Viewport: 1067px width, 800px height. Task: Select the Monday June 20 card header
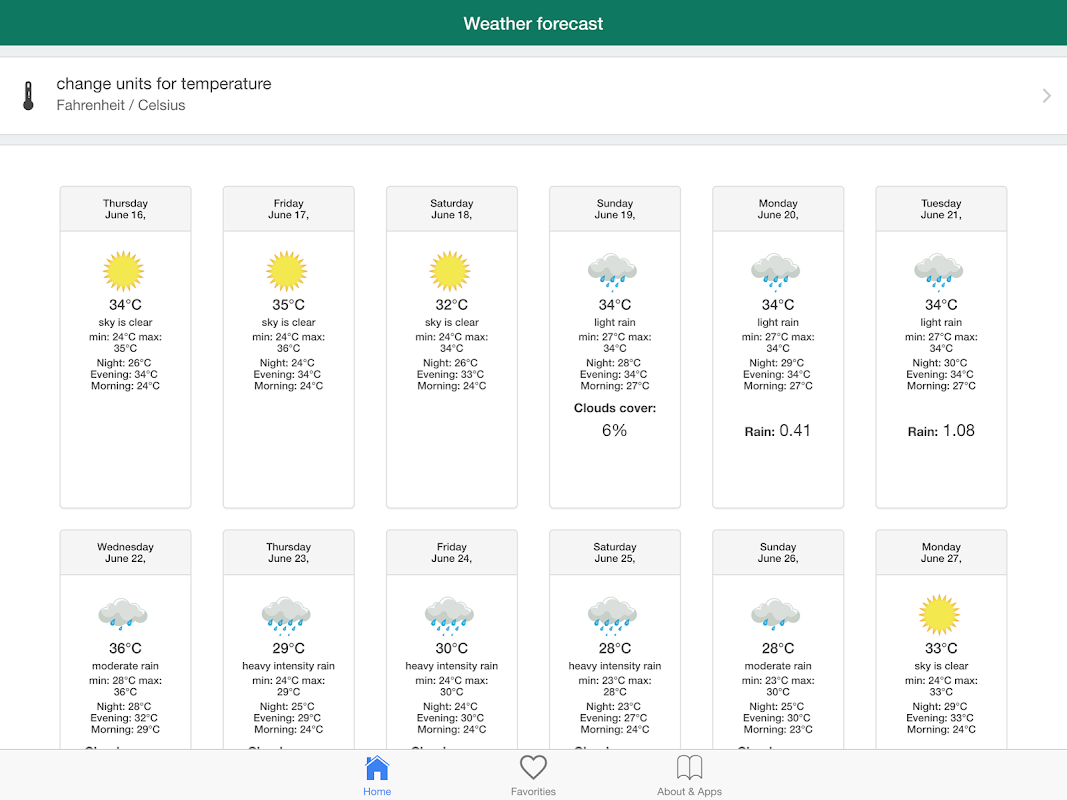click(x=778, y=209)
